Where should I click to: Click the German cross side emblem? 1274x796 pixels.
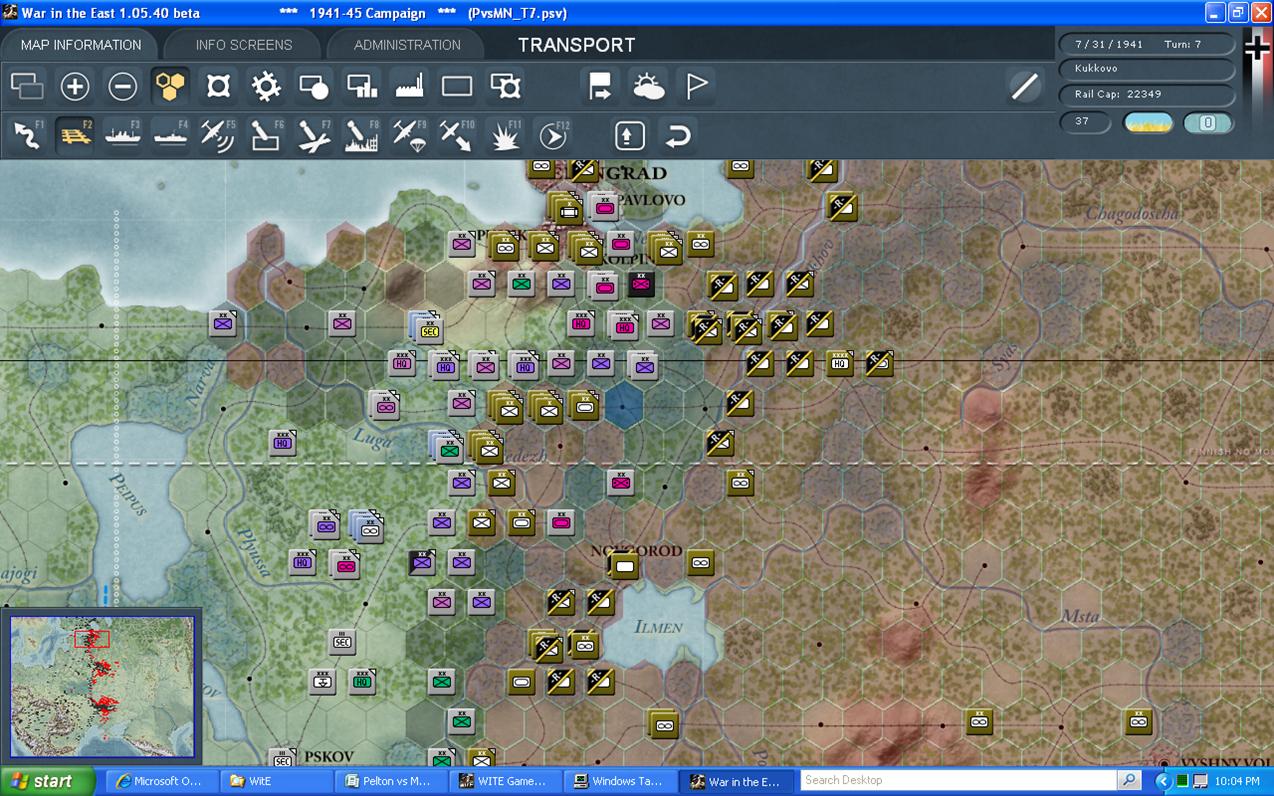pyautogui.click(x=1256, y=48)
